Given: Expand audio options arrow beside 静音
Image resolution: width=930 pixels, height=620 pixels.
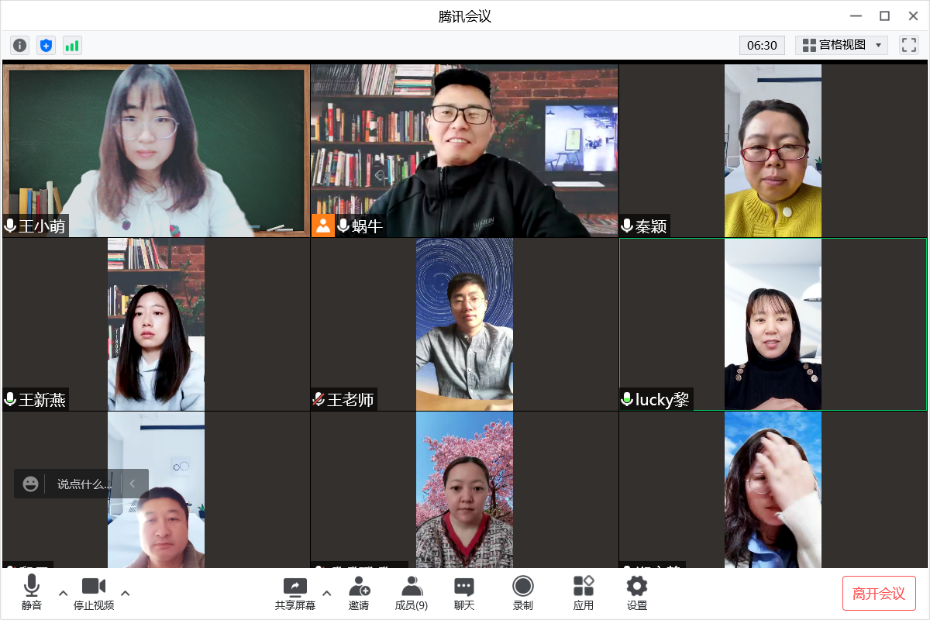Looking at the screenshot, I should click(x=63, y=593).
